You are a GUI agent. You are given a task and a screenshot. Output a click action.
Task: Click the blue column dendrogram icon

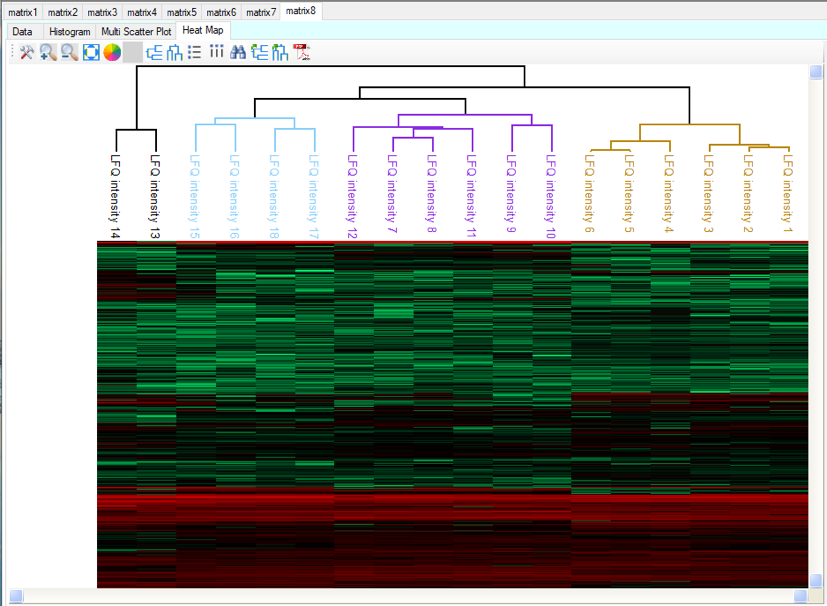tap(174, 52)
